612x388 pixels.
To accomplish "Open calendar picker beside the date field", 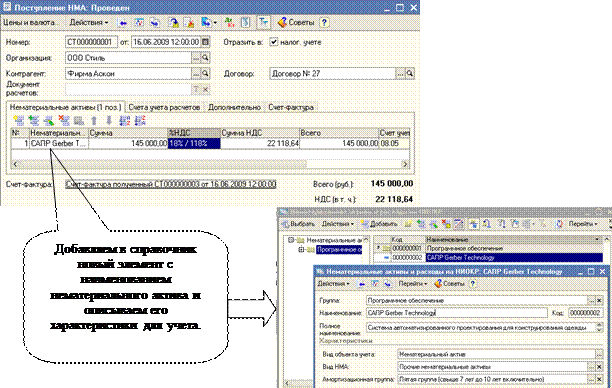I will click(x=206, y=42).
